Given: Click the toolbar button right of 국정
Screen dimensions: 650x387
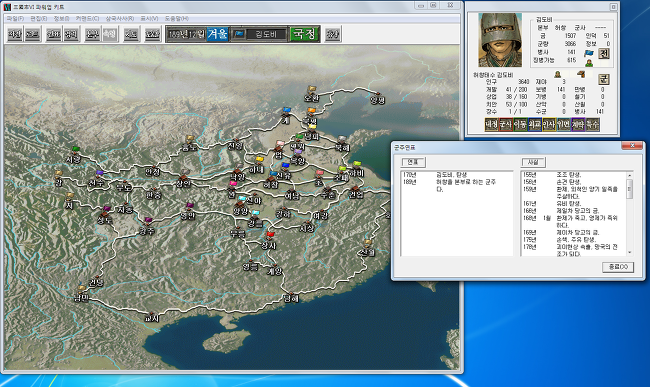Looking at the screenshot, I should point(332,34).
